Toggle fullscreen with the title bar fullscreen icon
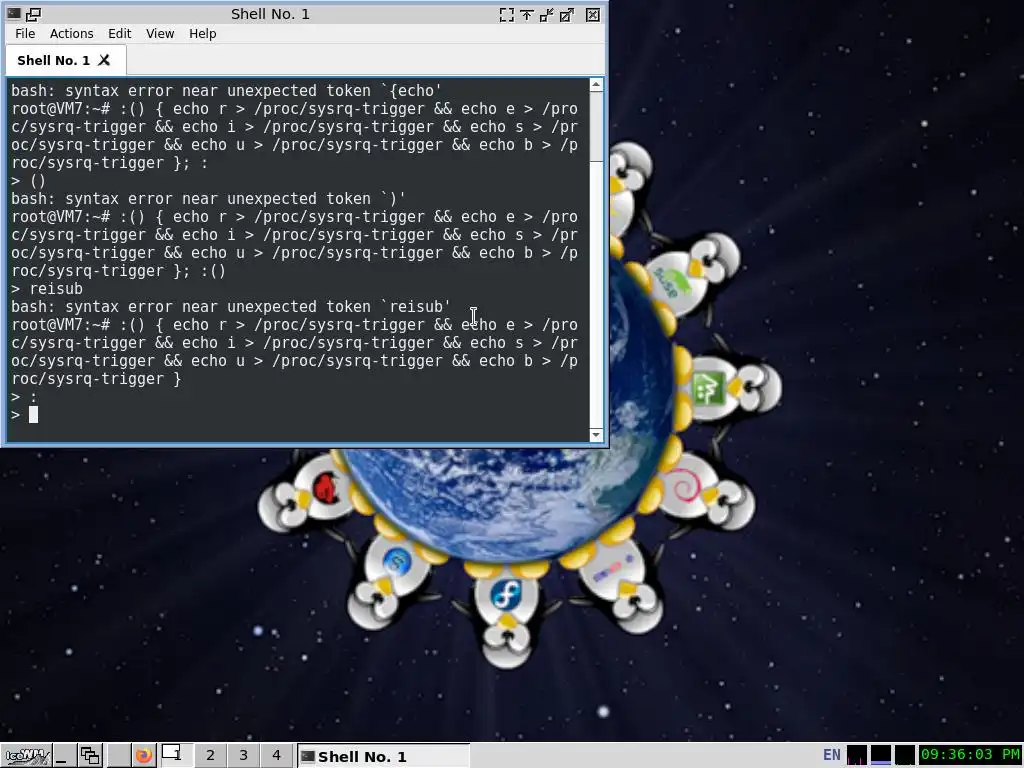Viewport: 1024px width, 768px height. point(506,14)
